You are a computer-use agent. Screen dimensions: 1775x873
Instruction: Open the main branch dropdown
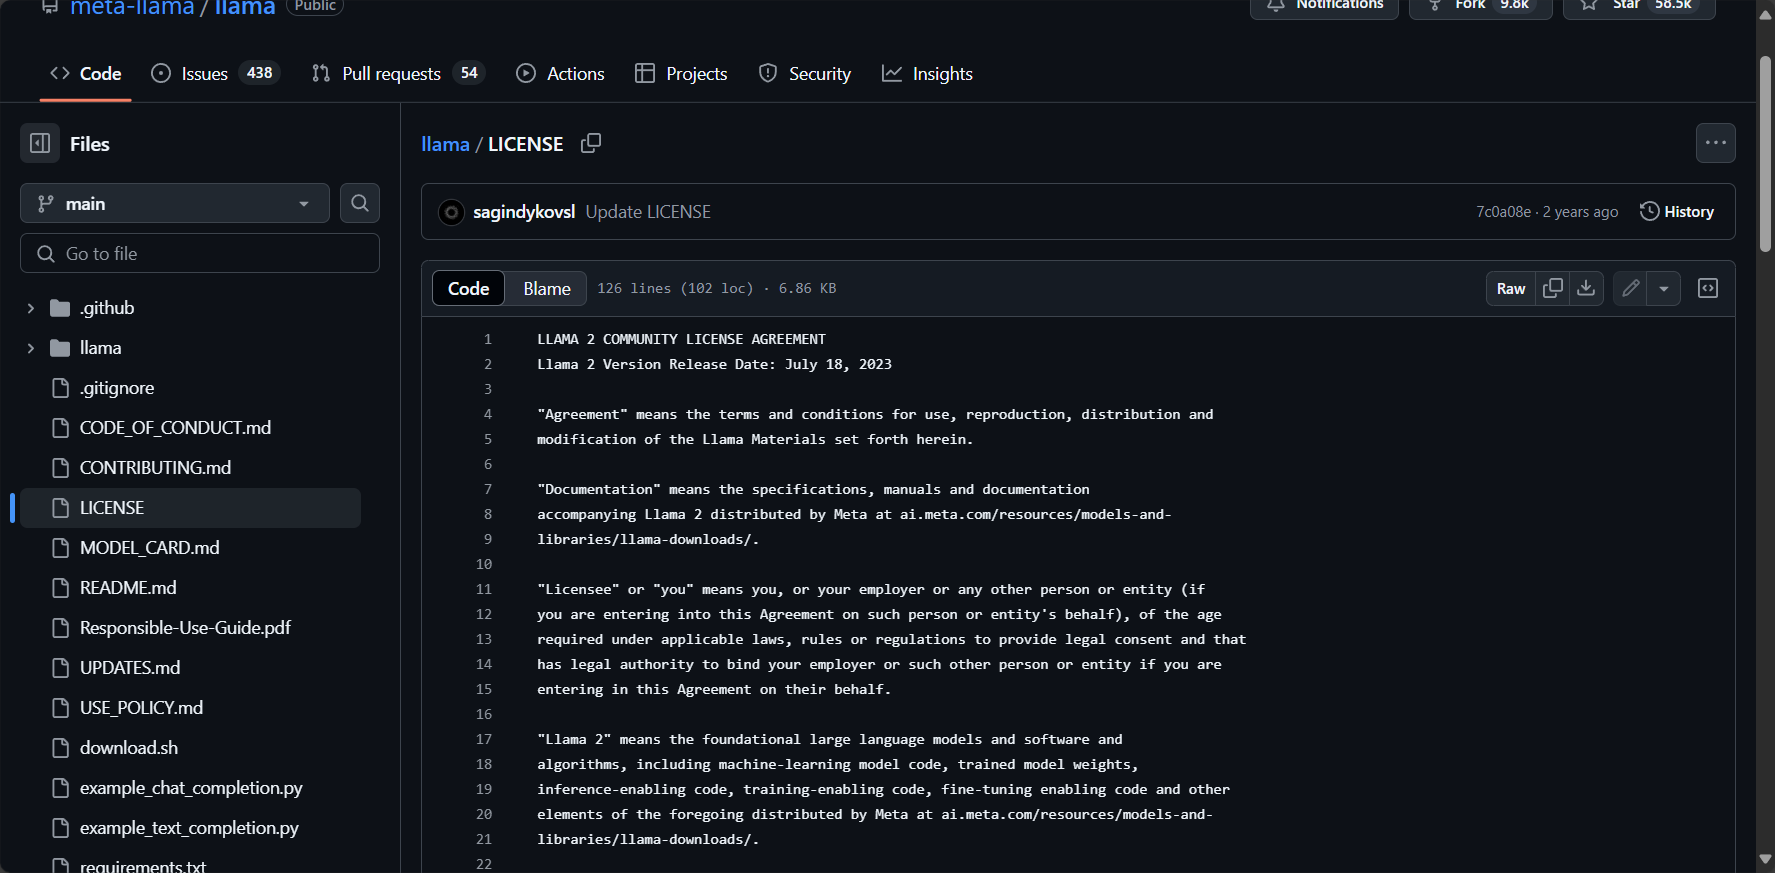[175, 203]
